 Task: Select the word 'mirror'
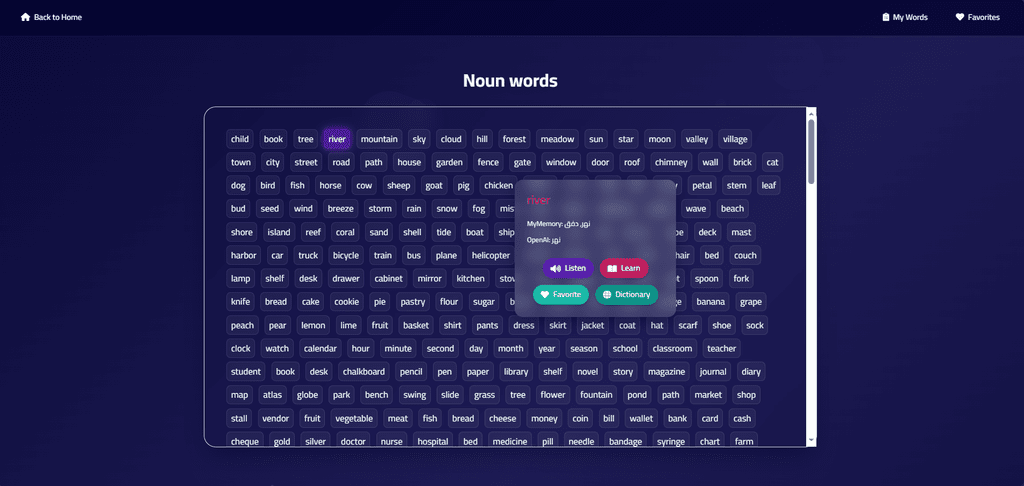tap(429, 279)
